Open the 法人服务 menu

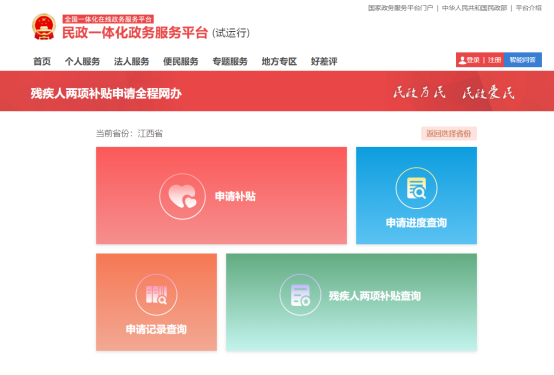coord(131,61)
